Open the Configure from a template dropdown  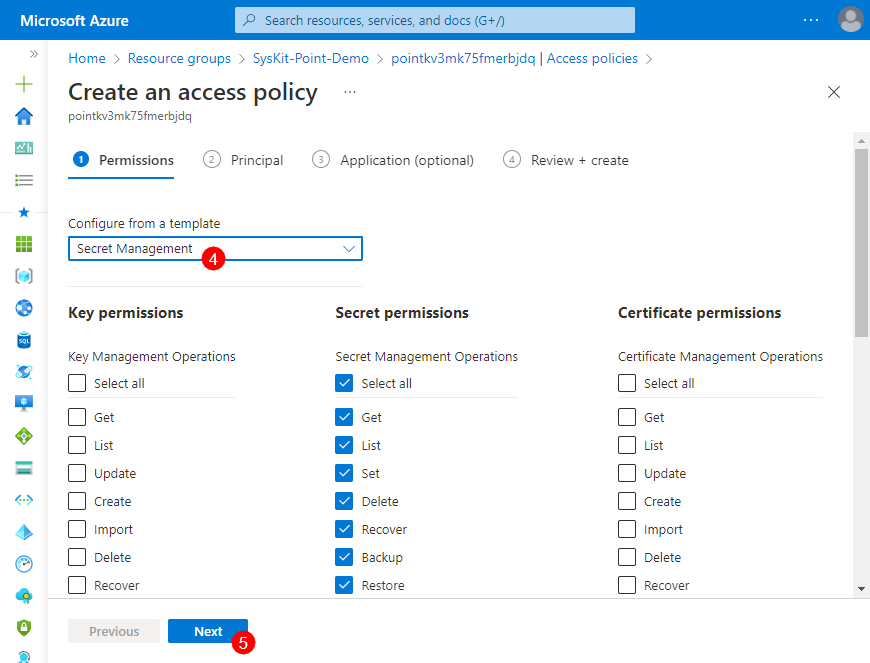pyautogui.click(x=215, y=248)
